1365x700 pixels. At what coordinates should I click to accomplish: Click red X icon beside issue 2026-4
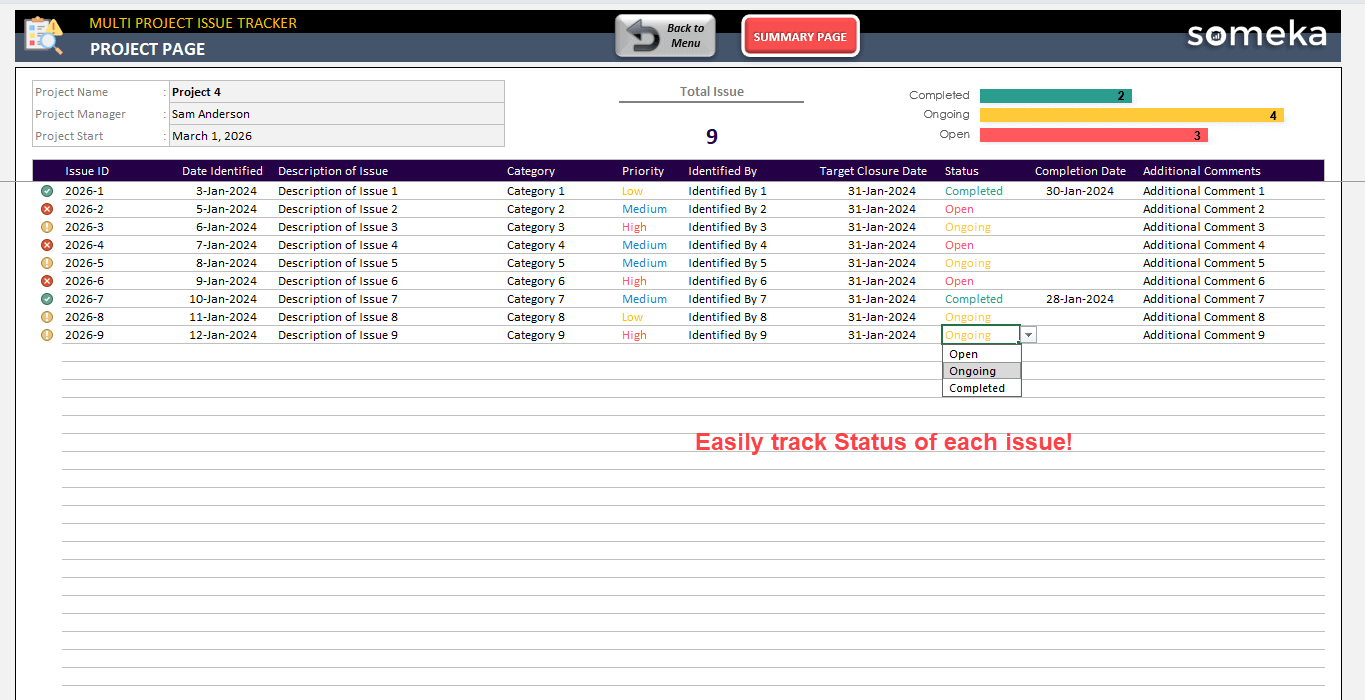click(x=47, y=245)
